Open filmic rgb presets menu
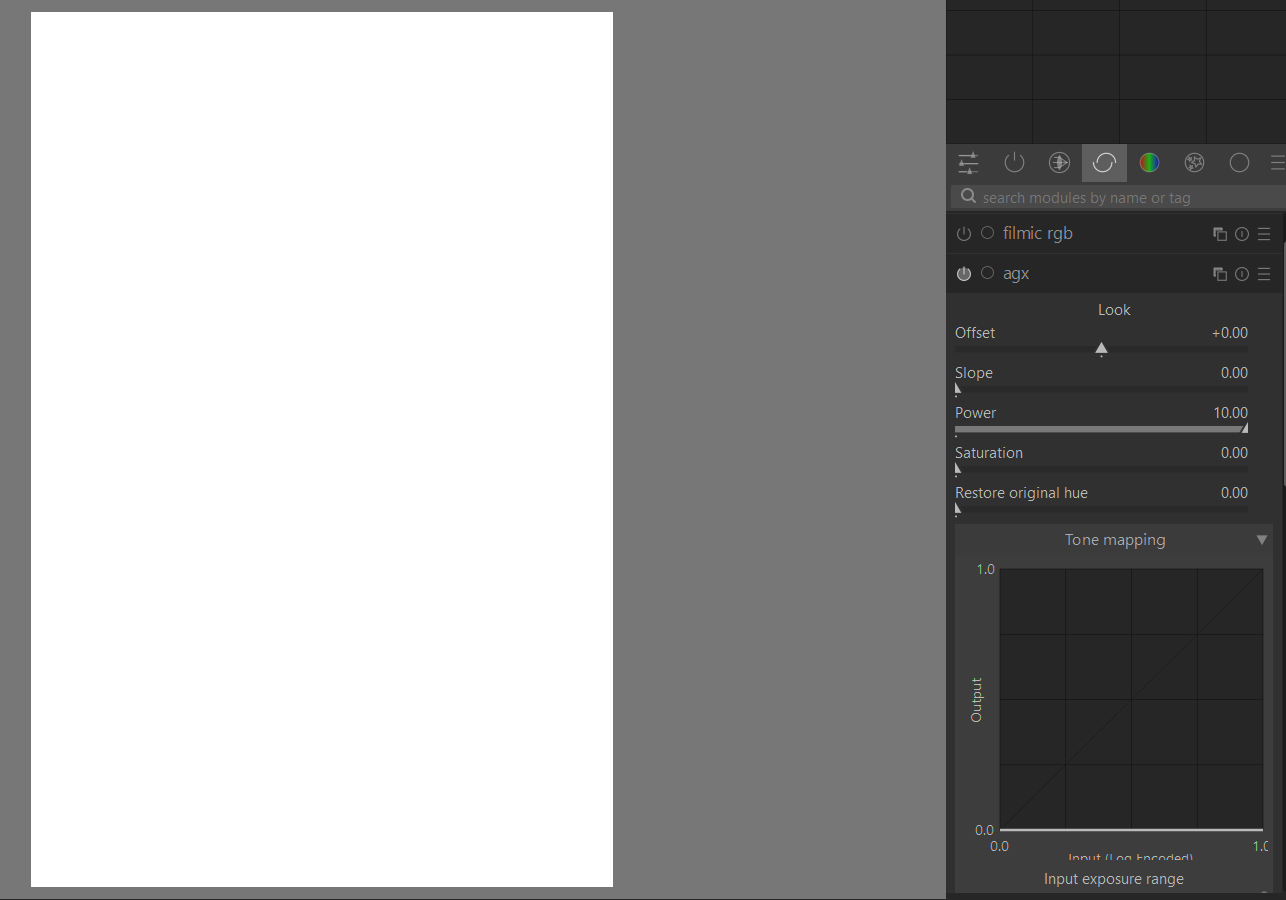 [x=1264, y=234]
